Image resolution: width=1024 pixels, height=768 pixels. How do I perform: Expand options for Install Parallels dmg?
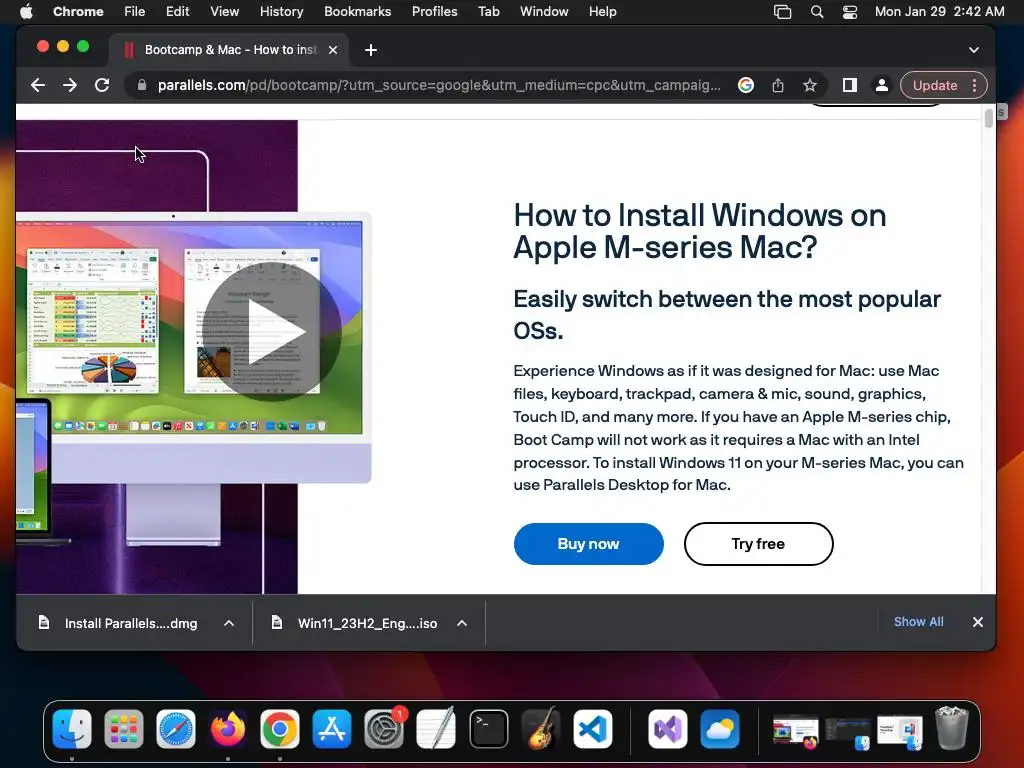(x=229, y=623)
